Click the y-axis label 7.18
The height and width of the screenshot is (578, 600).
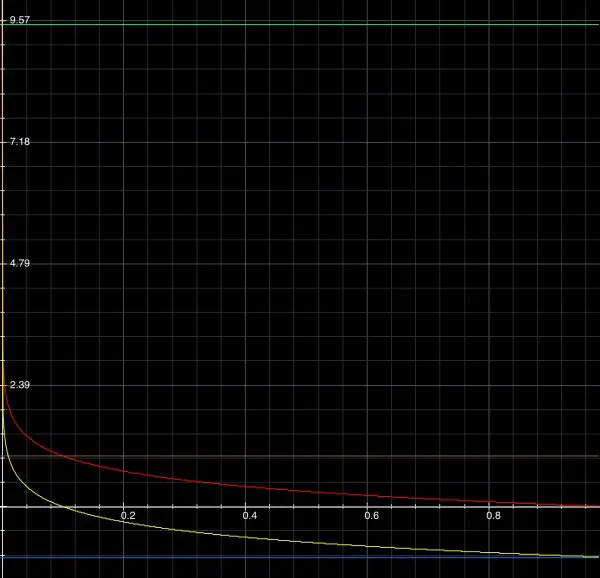click(20, 142)
